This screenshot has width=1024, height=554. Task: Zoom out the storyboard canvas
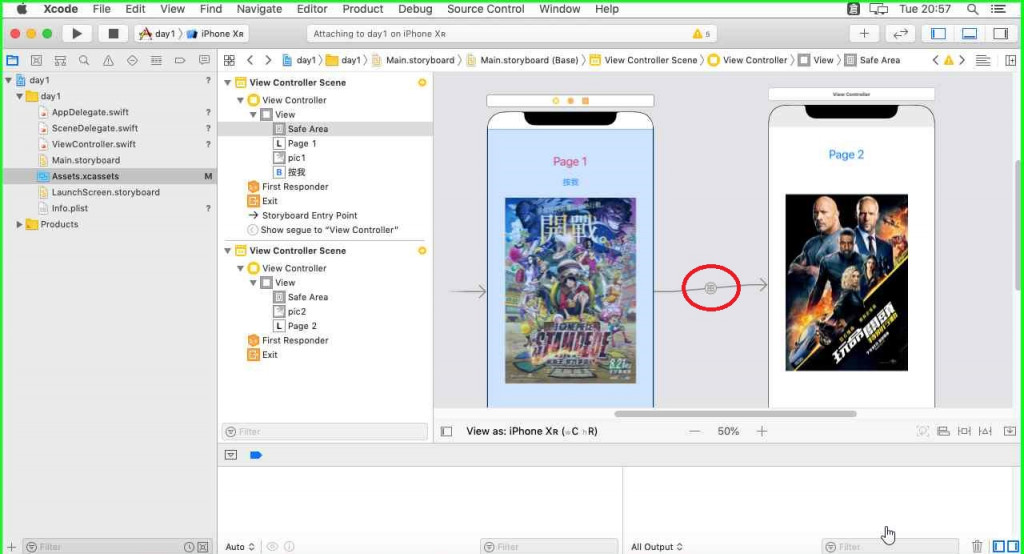[x=694, y=431]
